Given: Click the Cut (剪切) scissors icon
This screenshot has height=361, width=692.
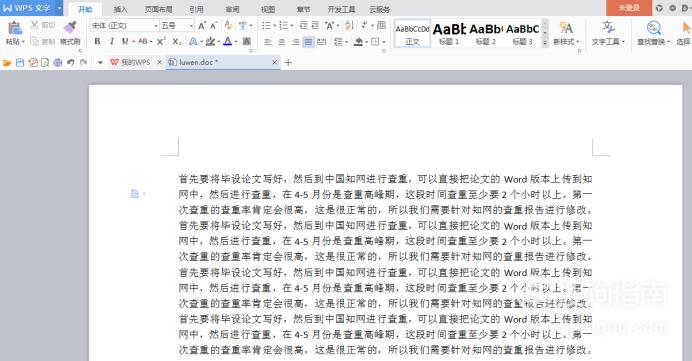Looking at the screenshot, I should pyautogui.click(x=34, y=25).
